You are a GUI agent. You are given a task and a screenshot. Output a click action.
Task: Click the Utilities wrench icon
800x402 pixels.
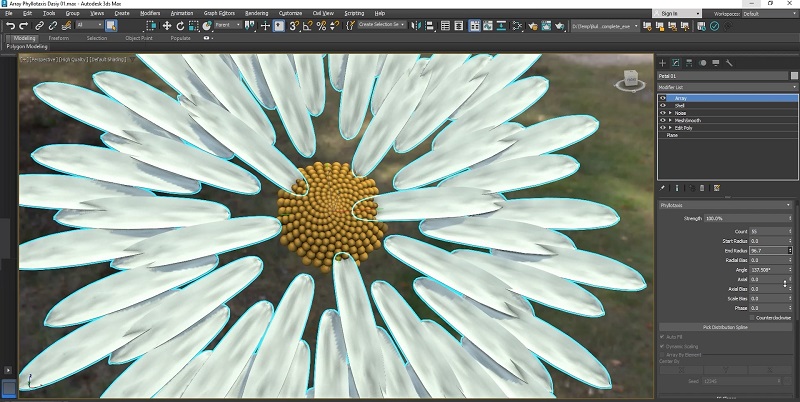(x=731, y=63)
